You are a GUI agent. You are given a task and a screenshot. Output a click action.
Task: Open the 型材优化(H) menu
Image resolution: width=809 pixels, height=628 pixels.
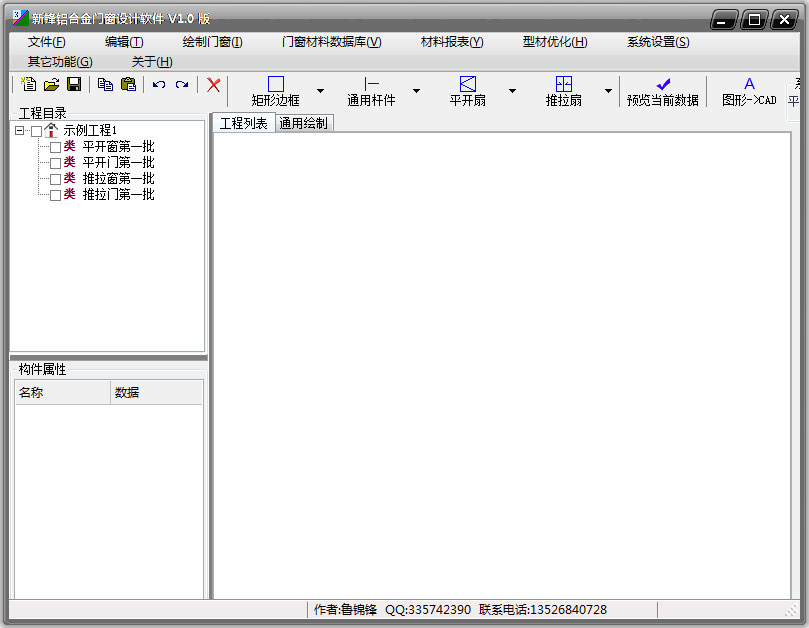(555, 42)
